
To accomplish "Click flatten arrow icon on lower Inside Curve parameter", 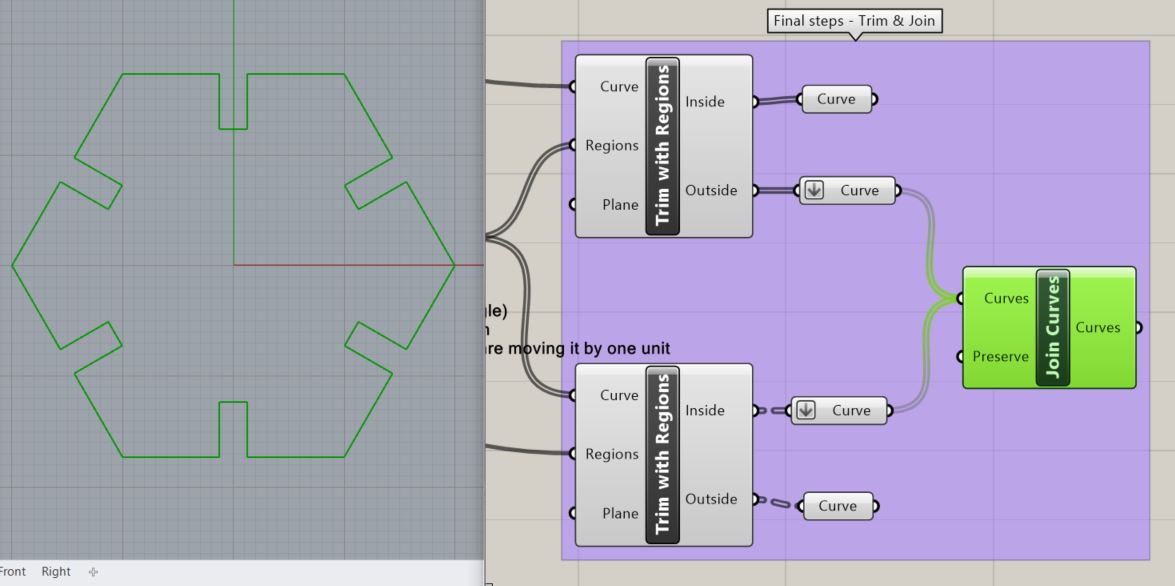I will [x=806, y=411].
